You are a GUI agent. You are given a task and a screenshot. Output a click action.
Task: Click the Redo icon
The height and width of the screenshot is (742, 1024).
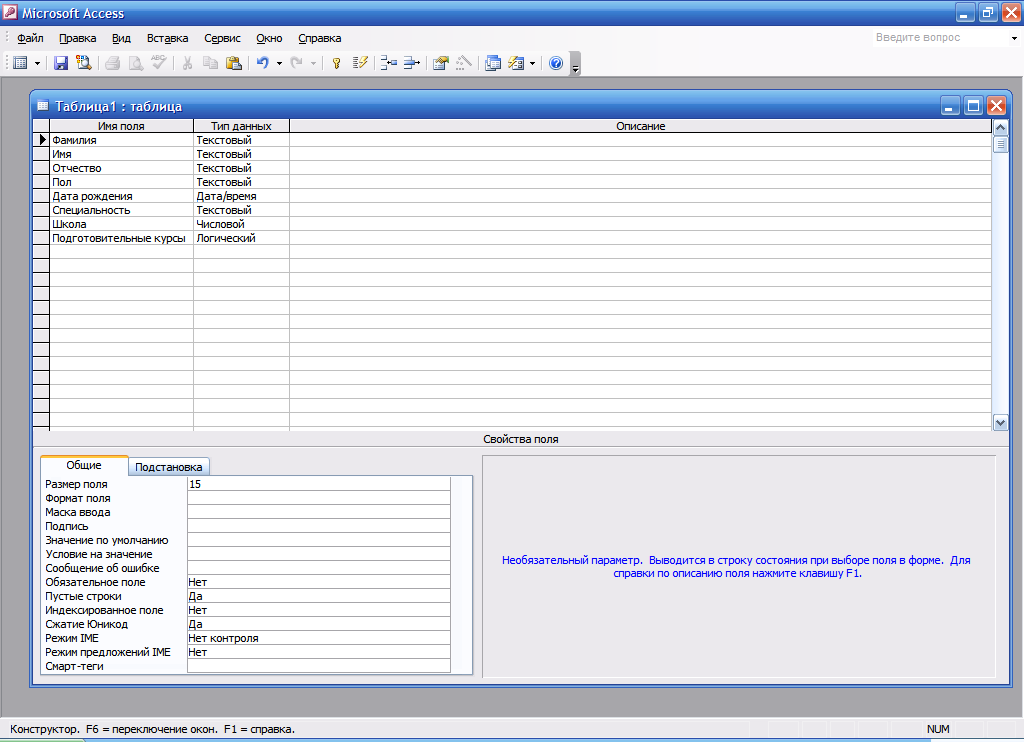coord(296,63)
